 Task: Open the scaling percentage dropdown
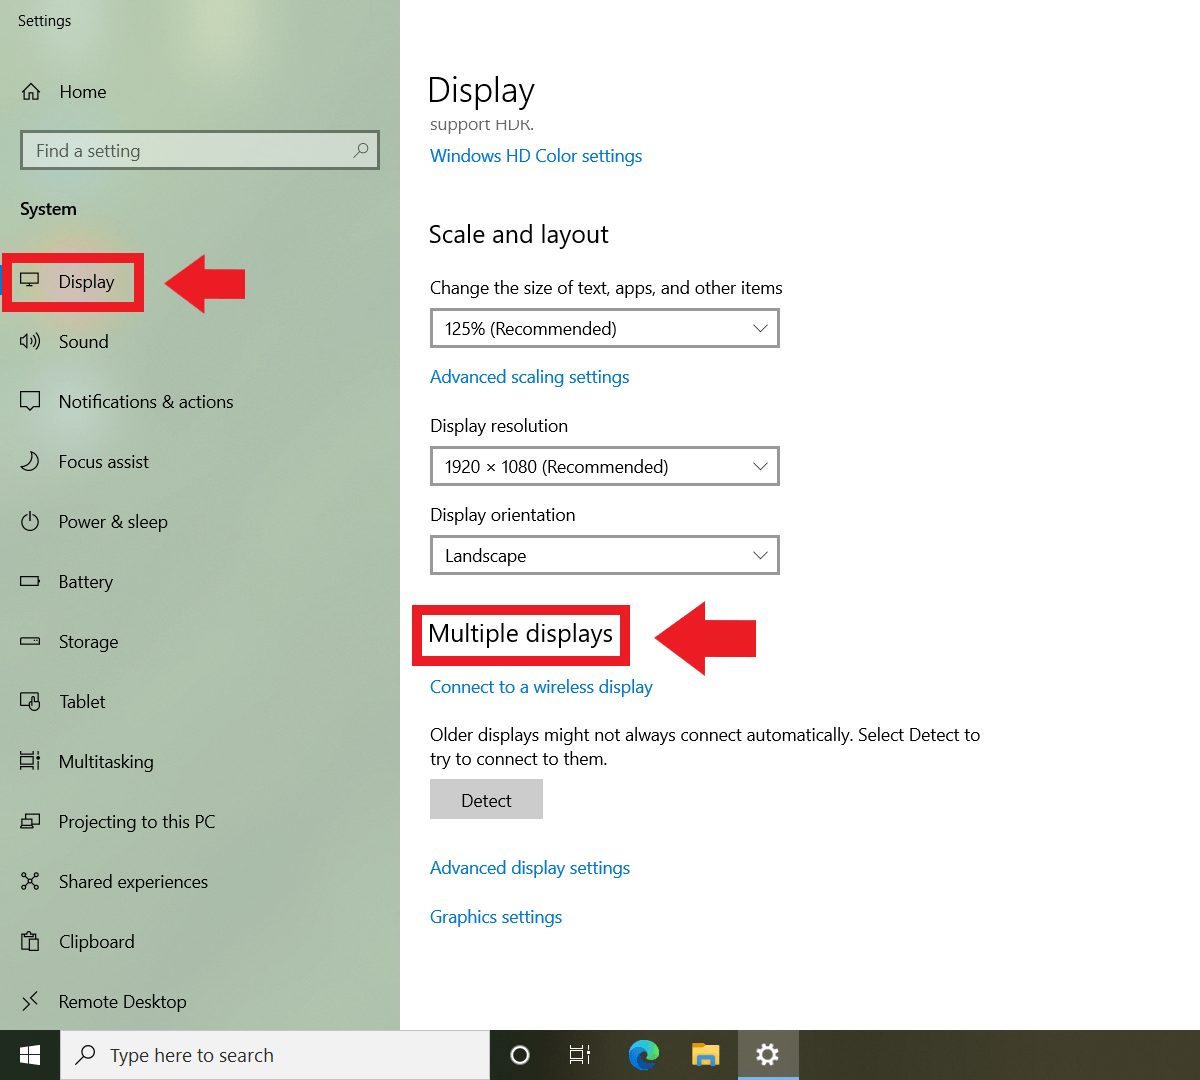click(604, 328)
